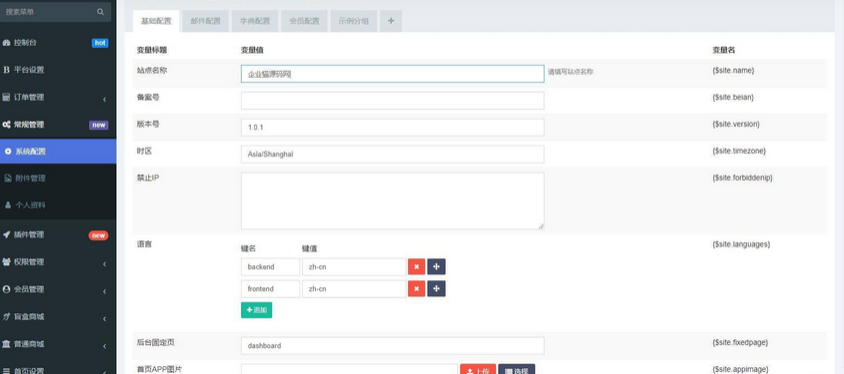Click the 请填写站点名称 hint text
Viewport: 844px width, 374px height.
571,72
